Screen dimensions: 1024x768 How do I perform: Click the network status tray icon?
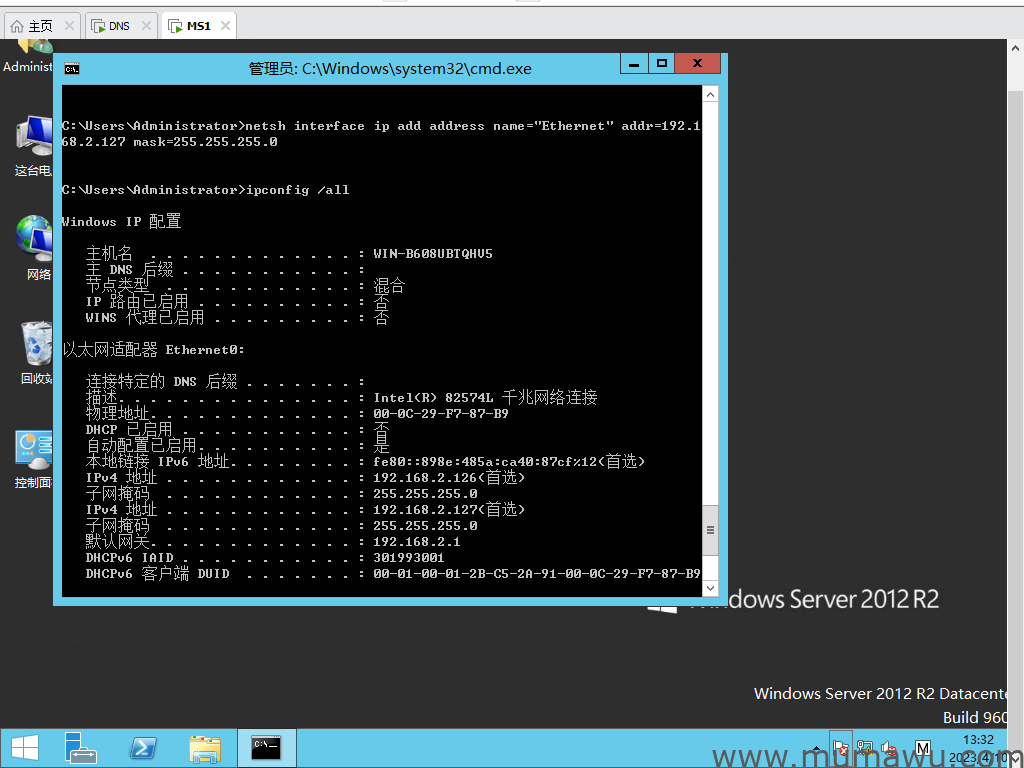[865, 748]
